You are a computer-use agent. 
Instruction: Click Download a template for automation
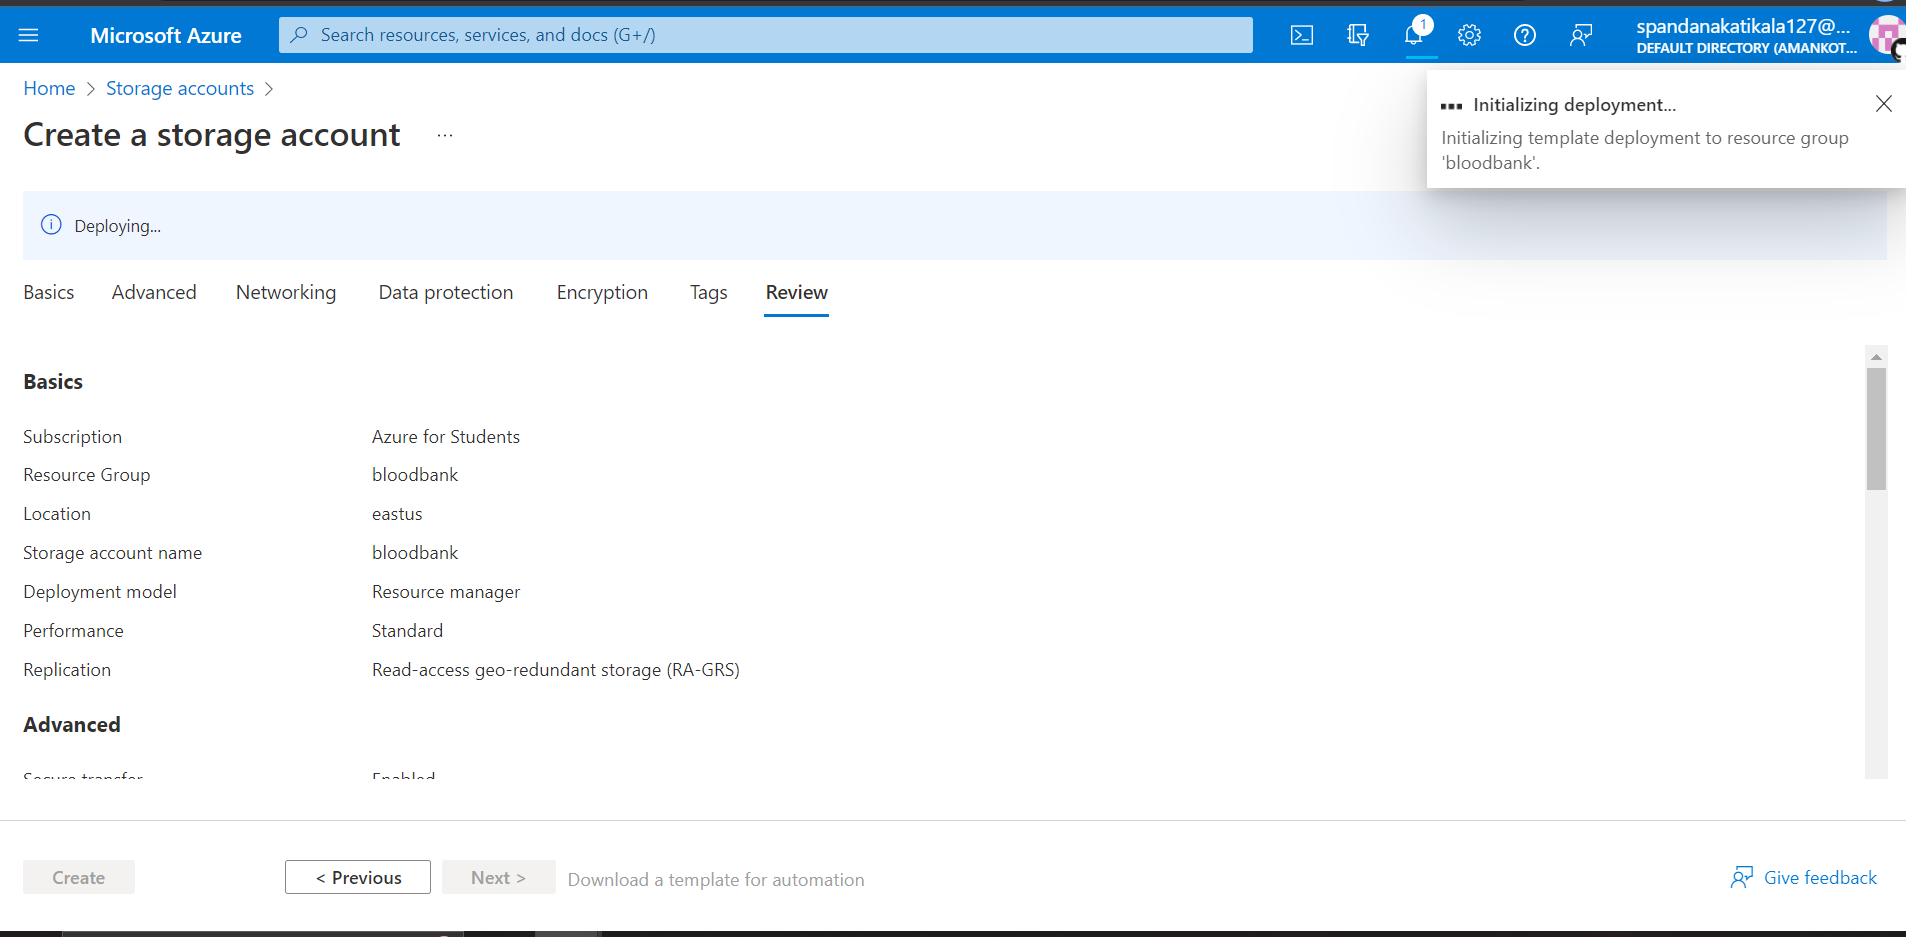click(x=716, y=879)
